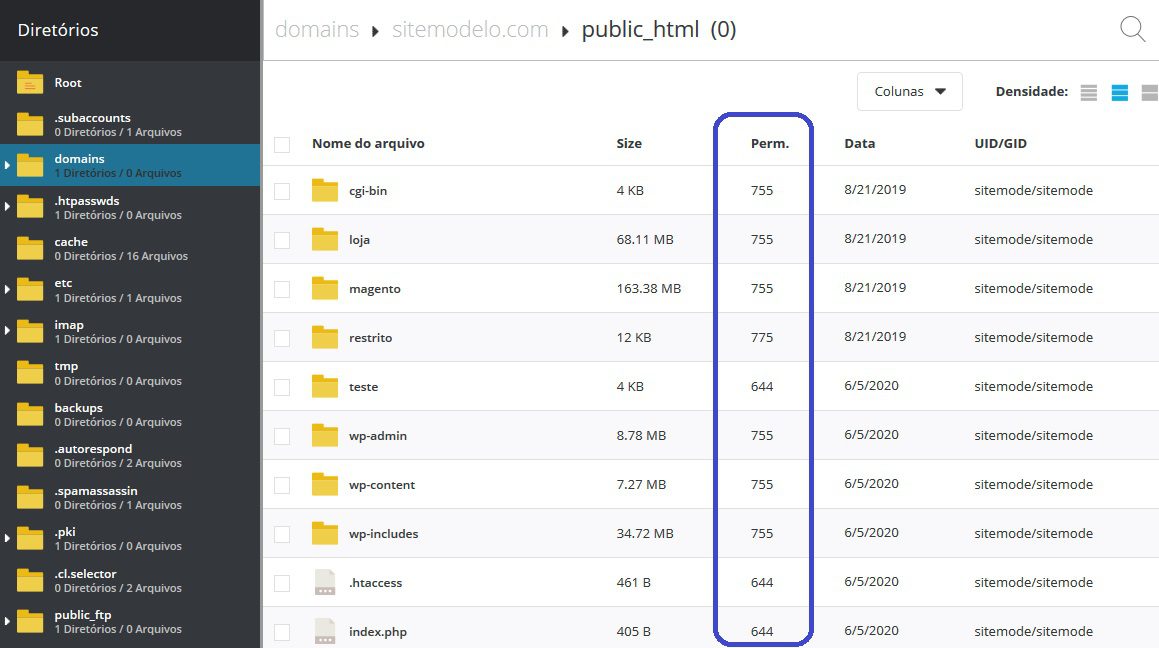This screenshot has height=648, width=1159.
Task: Open the search magnifier icon
Action: coord(1132,30)
